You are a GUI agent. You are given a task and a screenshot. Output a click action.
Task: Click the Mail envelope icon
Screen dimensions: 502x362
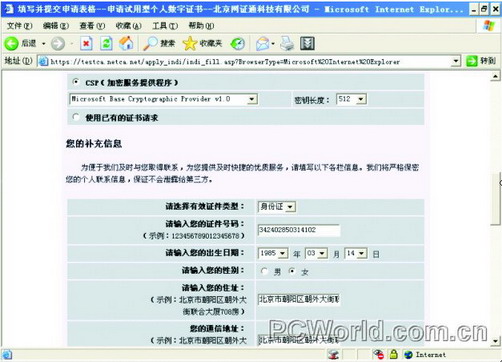pos(263,44)
